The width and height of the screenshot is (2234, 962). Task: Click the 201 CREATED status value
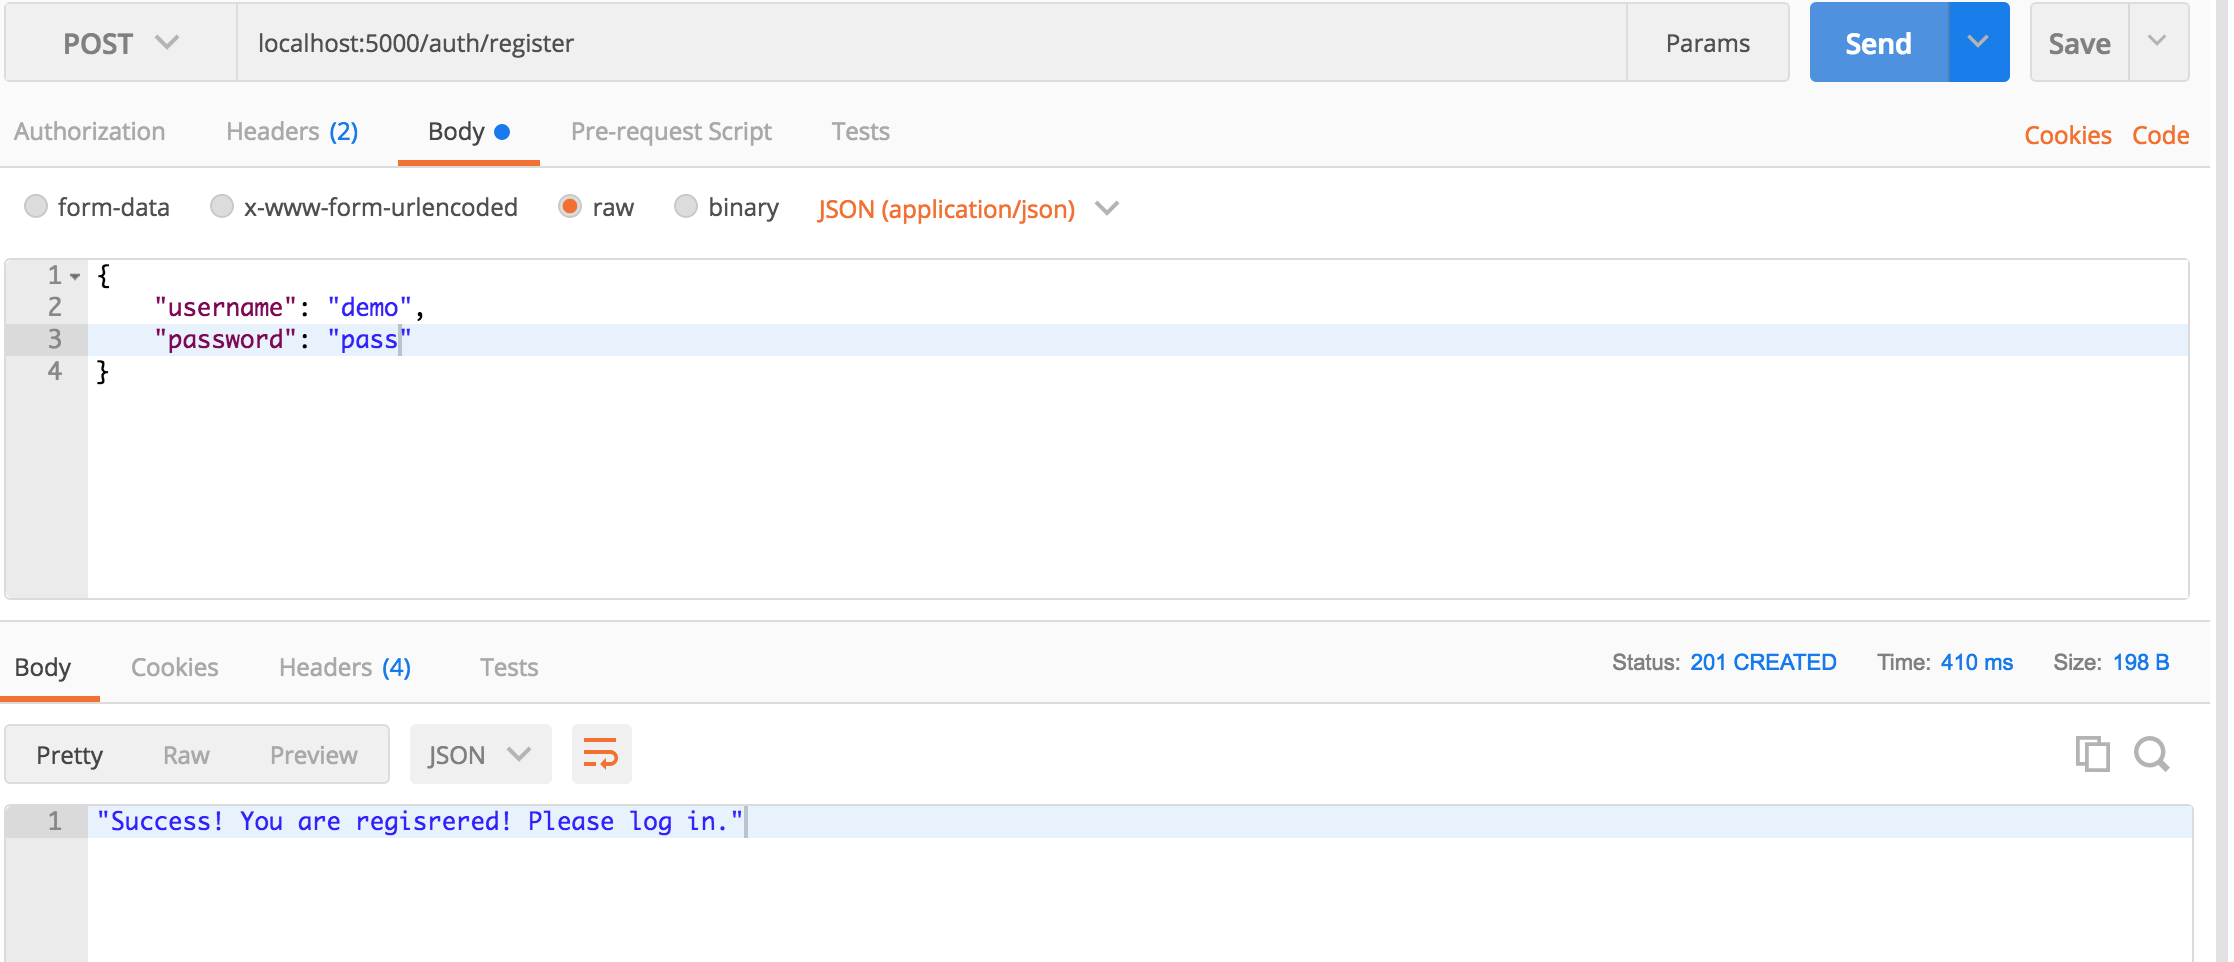[x=1763, y=662]
